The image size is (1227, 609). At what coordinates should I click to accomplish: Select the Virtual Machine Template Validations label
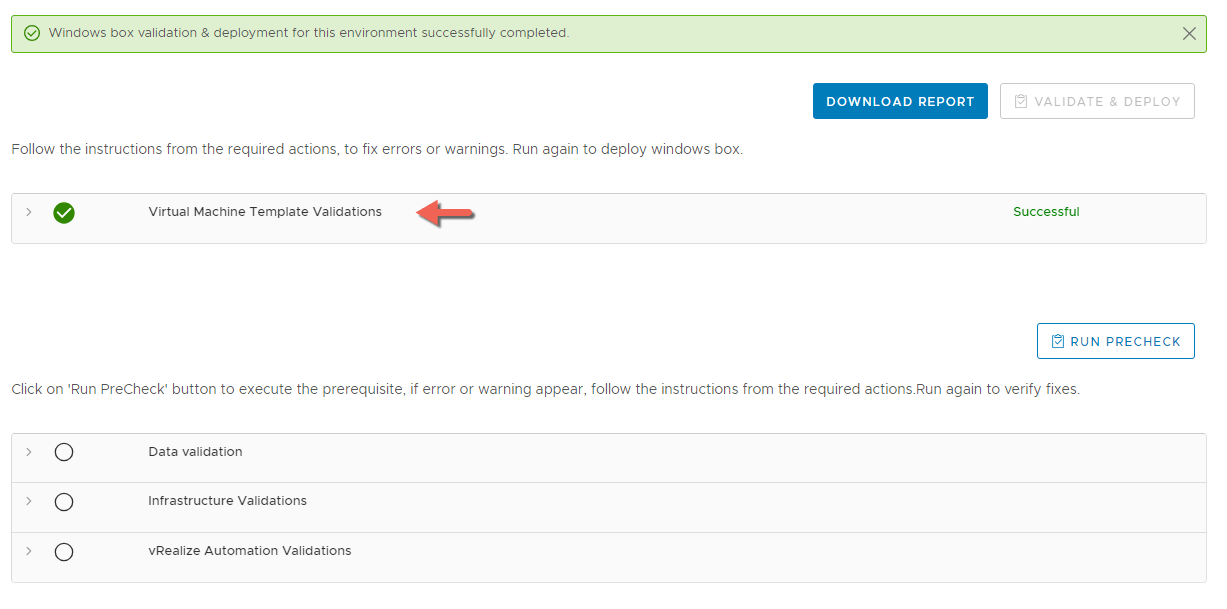click(265, 212)
